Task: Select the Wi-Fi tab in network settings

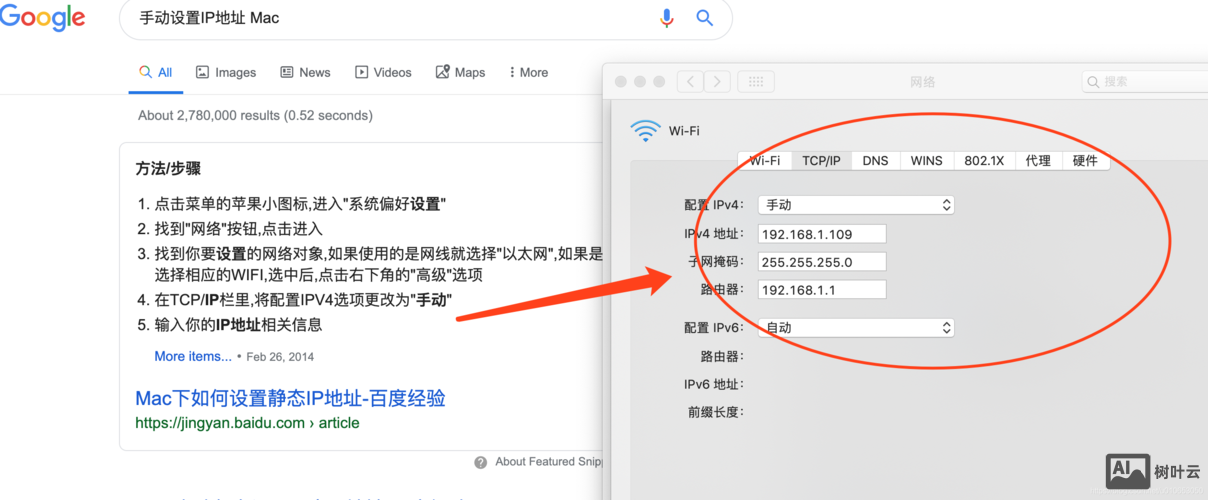Action: (x=765, y=160)
